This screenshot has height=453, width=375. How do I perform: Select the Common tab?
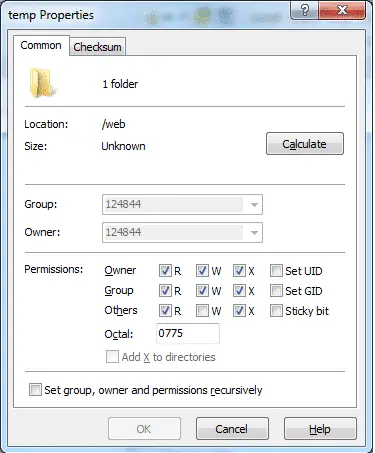coord(41,45)
